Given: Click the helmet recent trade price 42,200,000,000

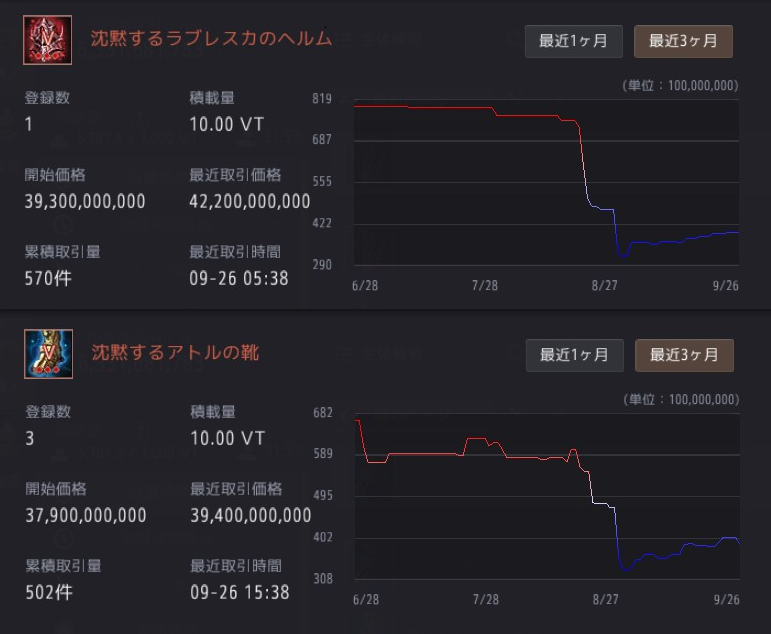Looking at the screenshot, I should (x=250, y=201).
